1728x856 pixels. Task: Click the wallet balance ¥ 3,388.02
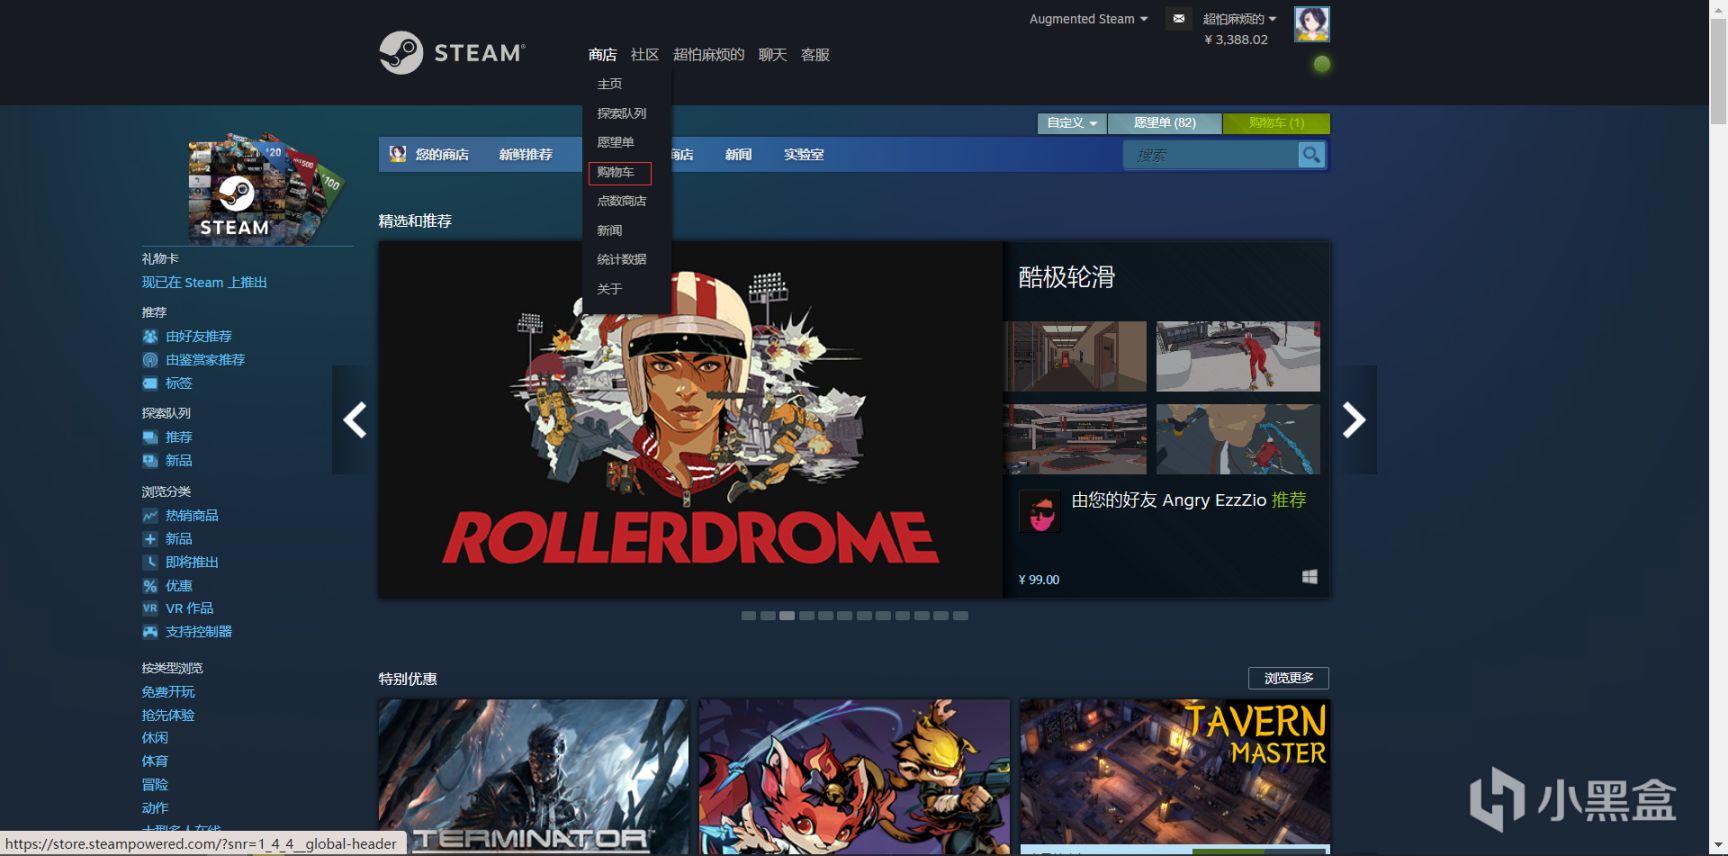click(1236, 40)
